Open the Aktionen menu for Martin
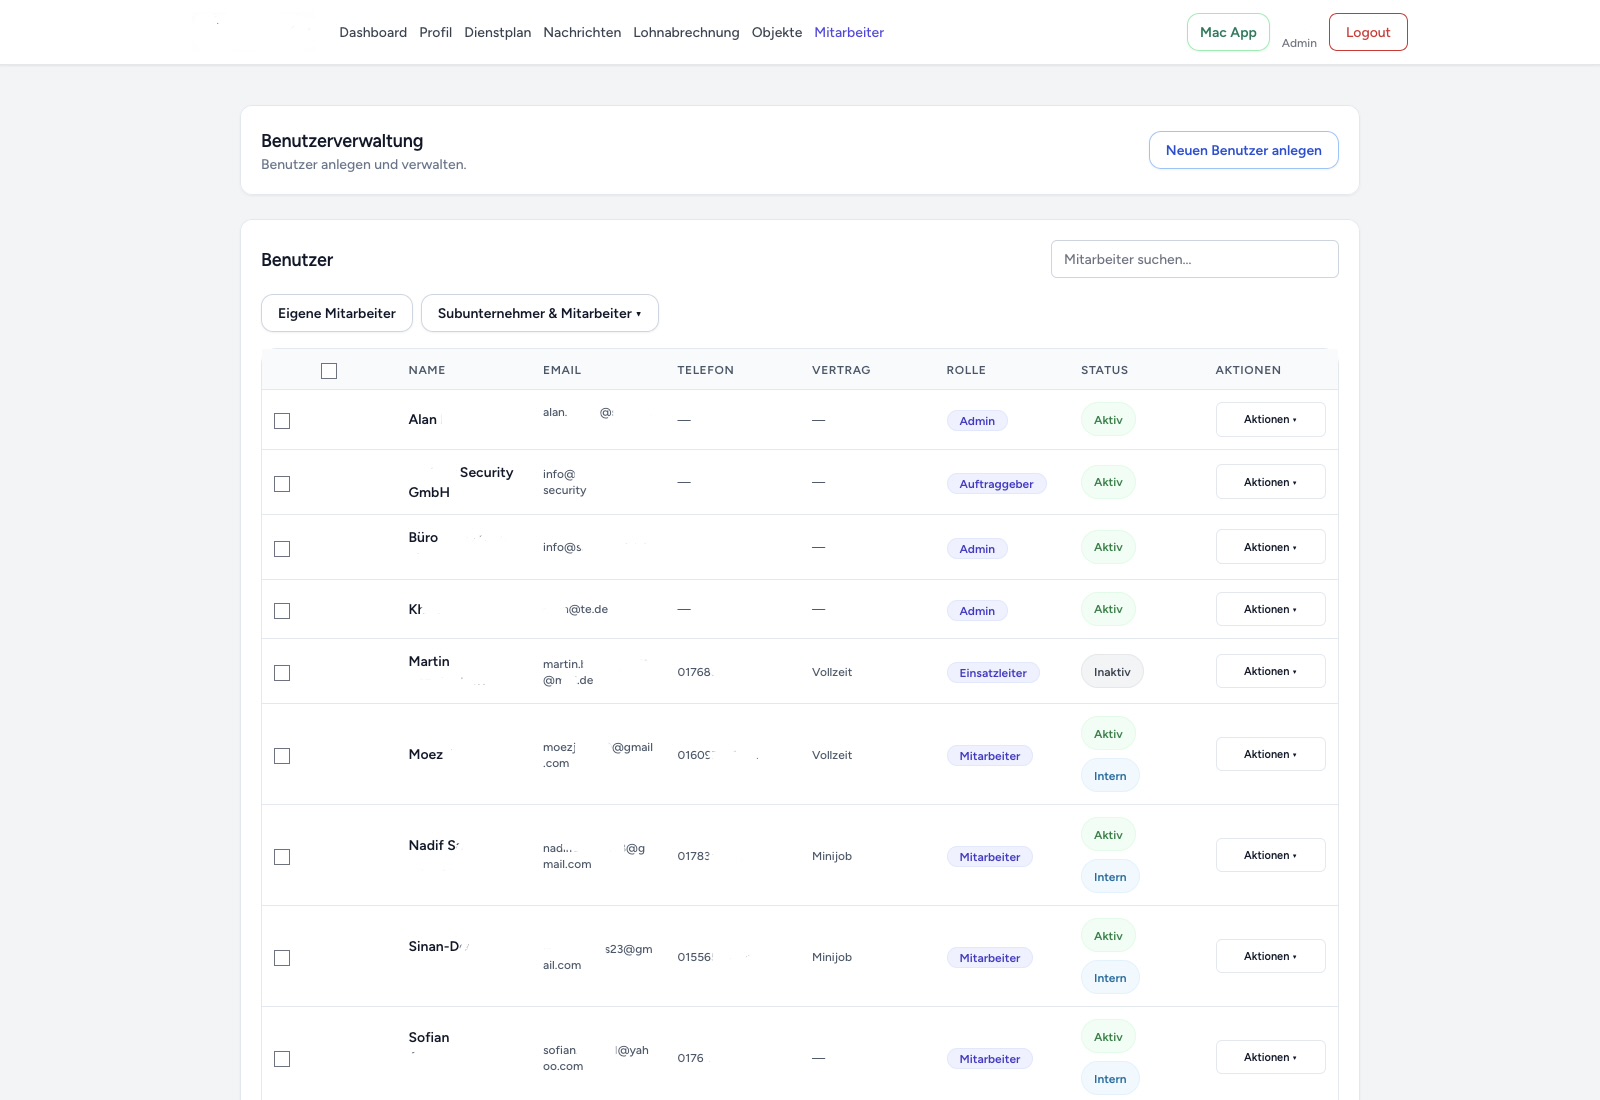 [1270, 671]
